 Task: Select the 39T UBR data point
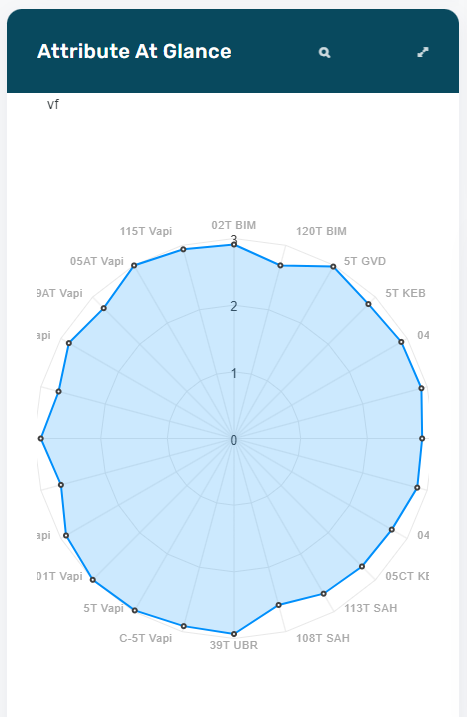click(234, 634)
